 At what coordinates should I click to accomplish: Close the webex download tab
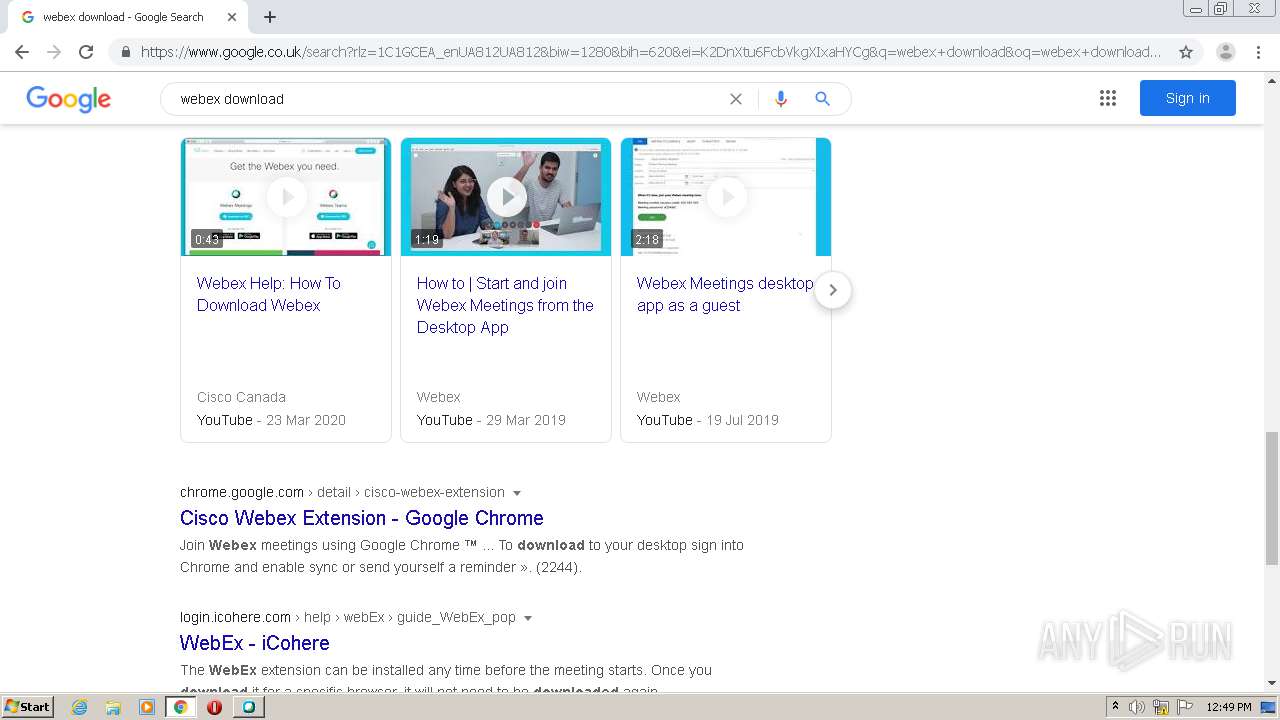[232, 17]
